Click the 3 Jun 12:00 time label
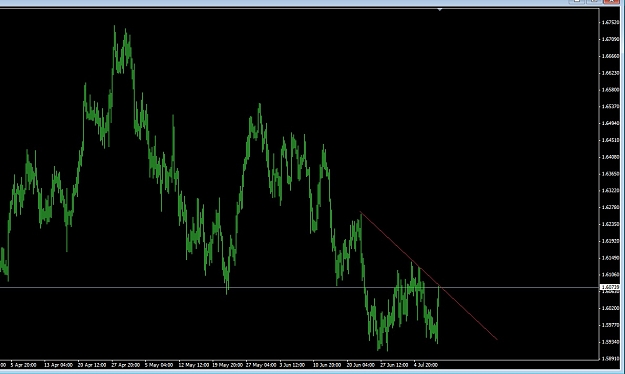 [x=292, y=365]
